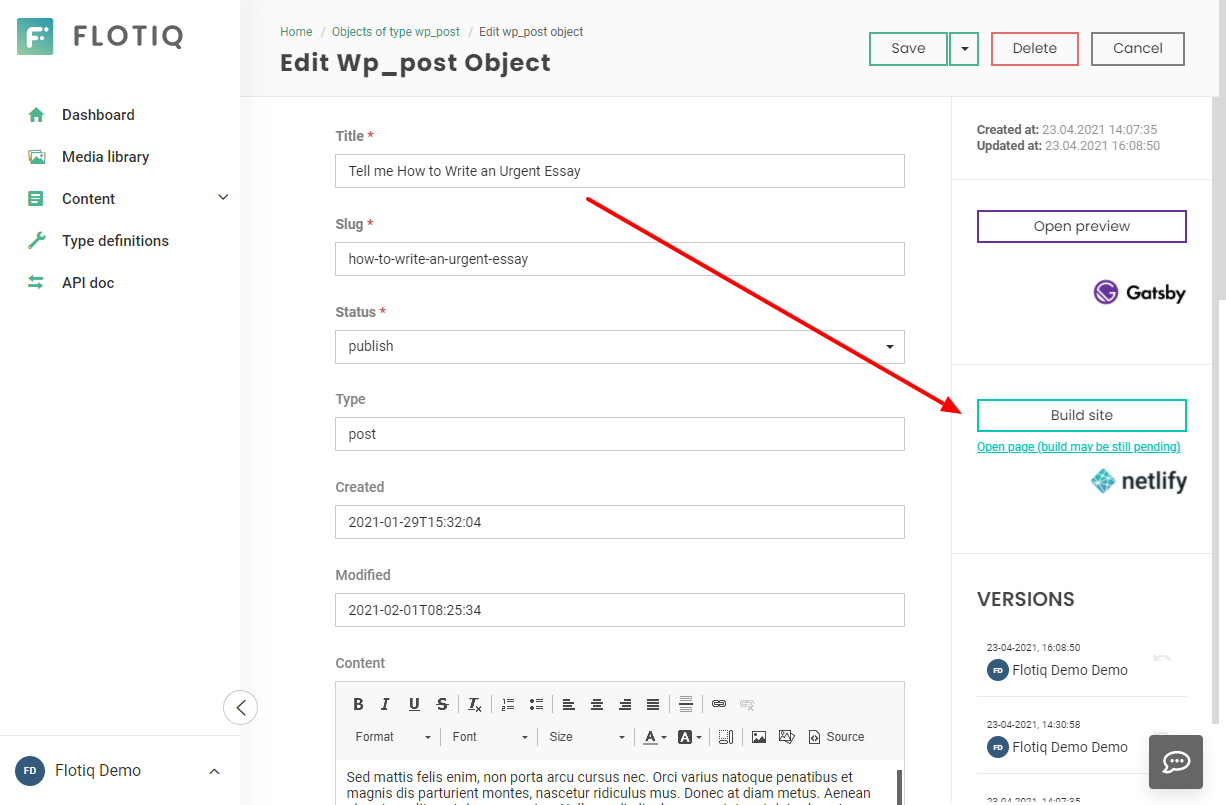Click into the Slug input field
The height and width of the screenshot is (805, 1226).
[620, 259]
